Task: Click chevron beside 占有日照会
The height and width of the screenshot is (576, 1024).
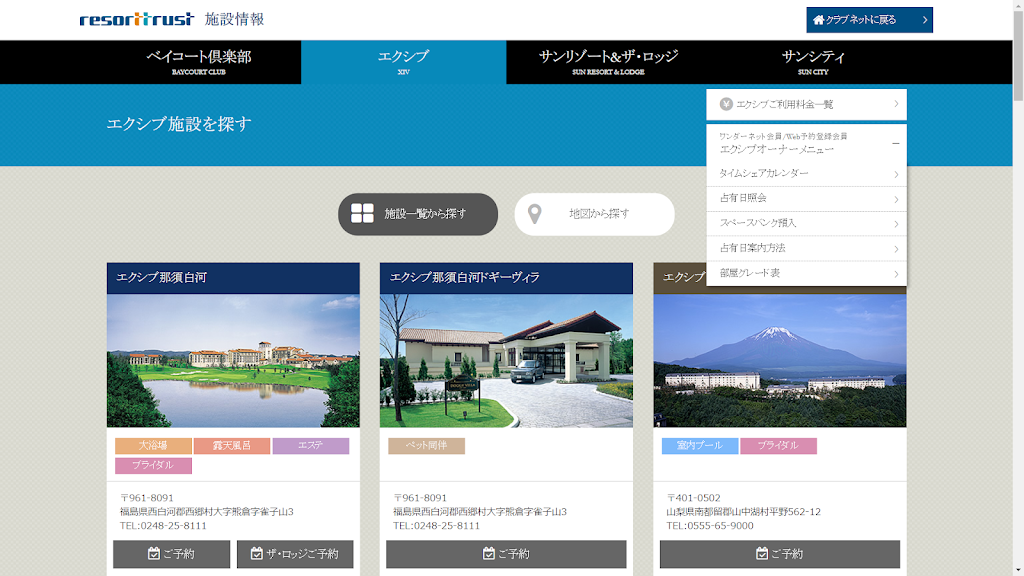Action: pos(896,199)
